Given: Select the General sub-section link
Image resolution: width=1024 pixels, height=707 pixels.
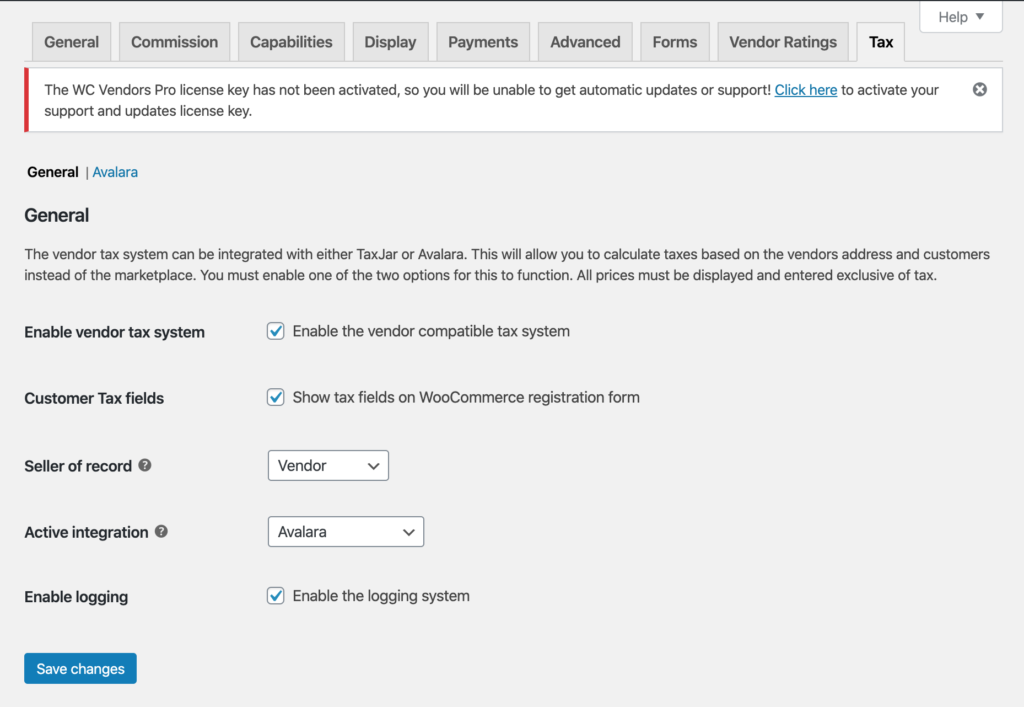Looking at the screenshot, I should click(x=52, y=172).
